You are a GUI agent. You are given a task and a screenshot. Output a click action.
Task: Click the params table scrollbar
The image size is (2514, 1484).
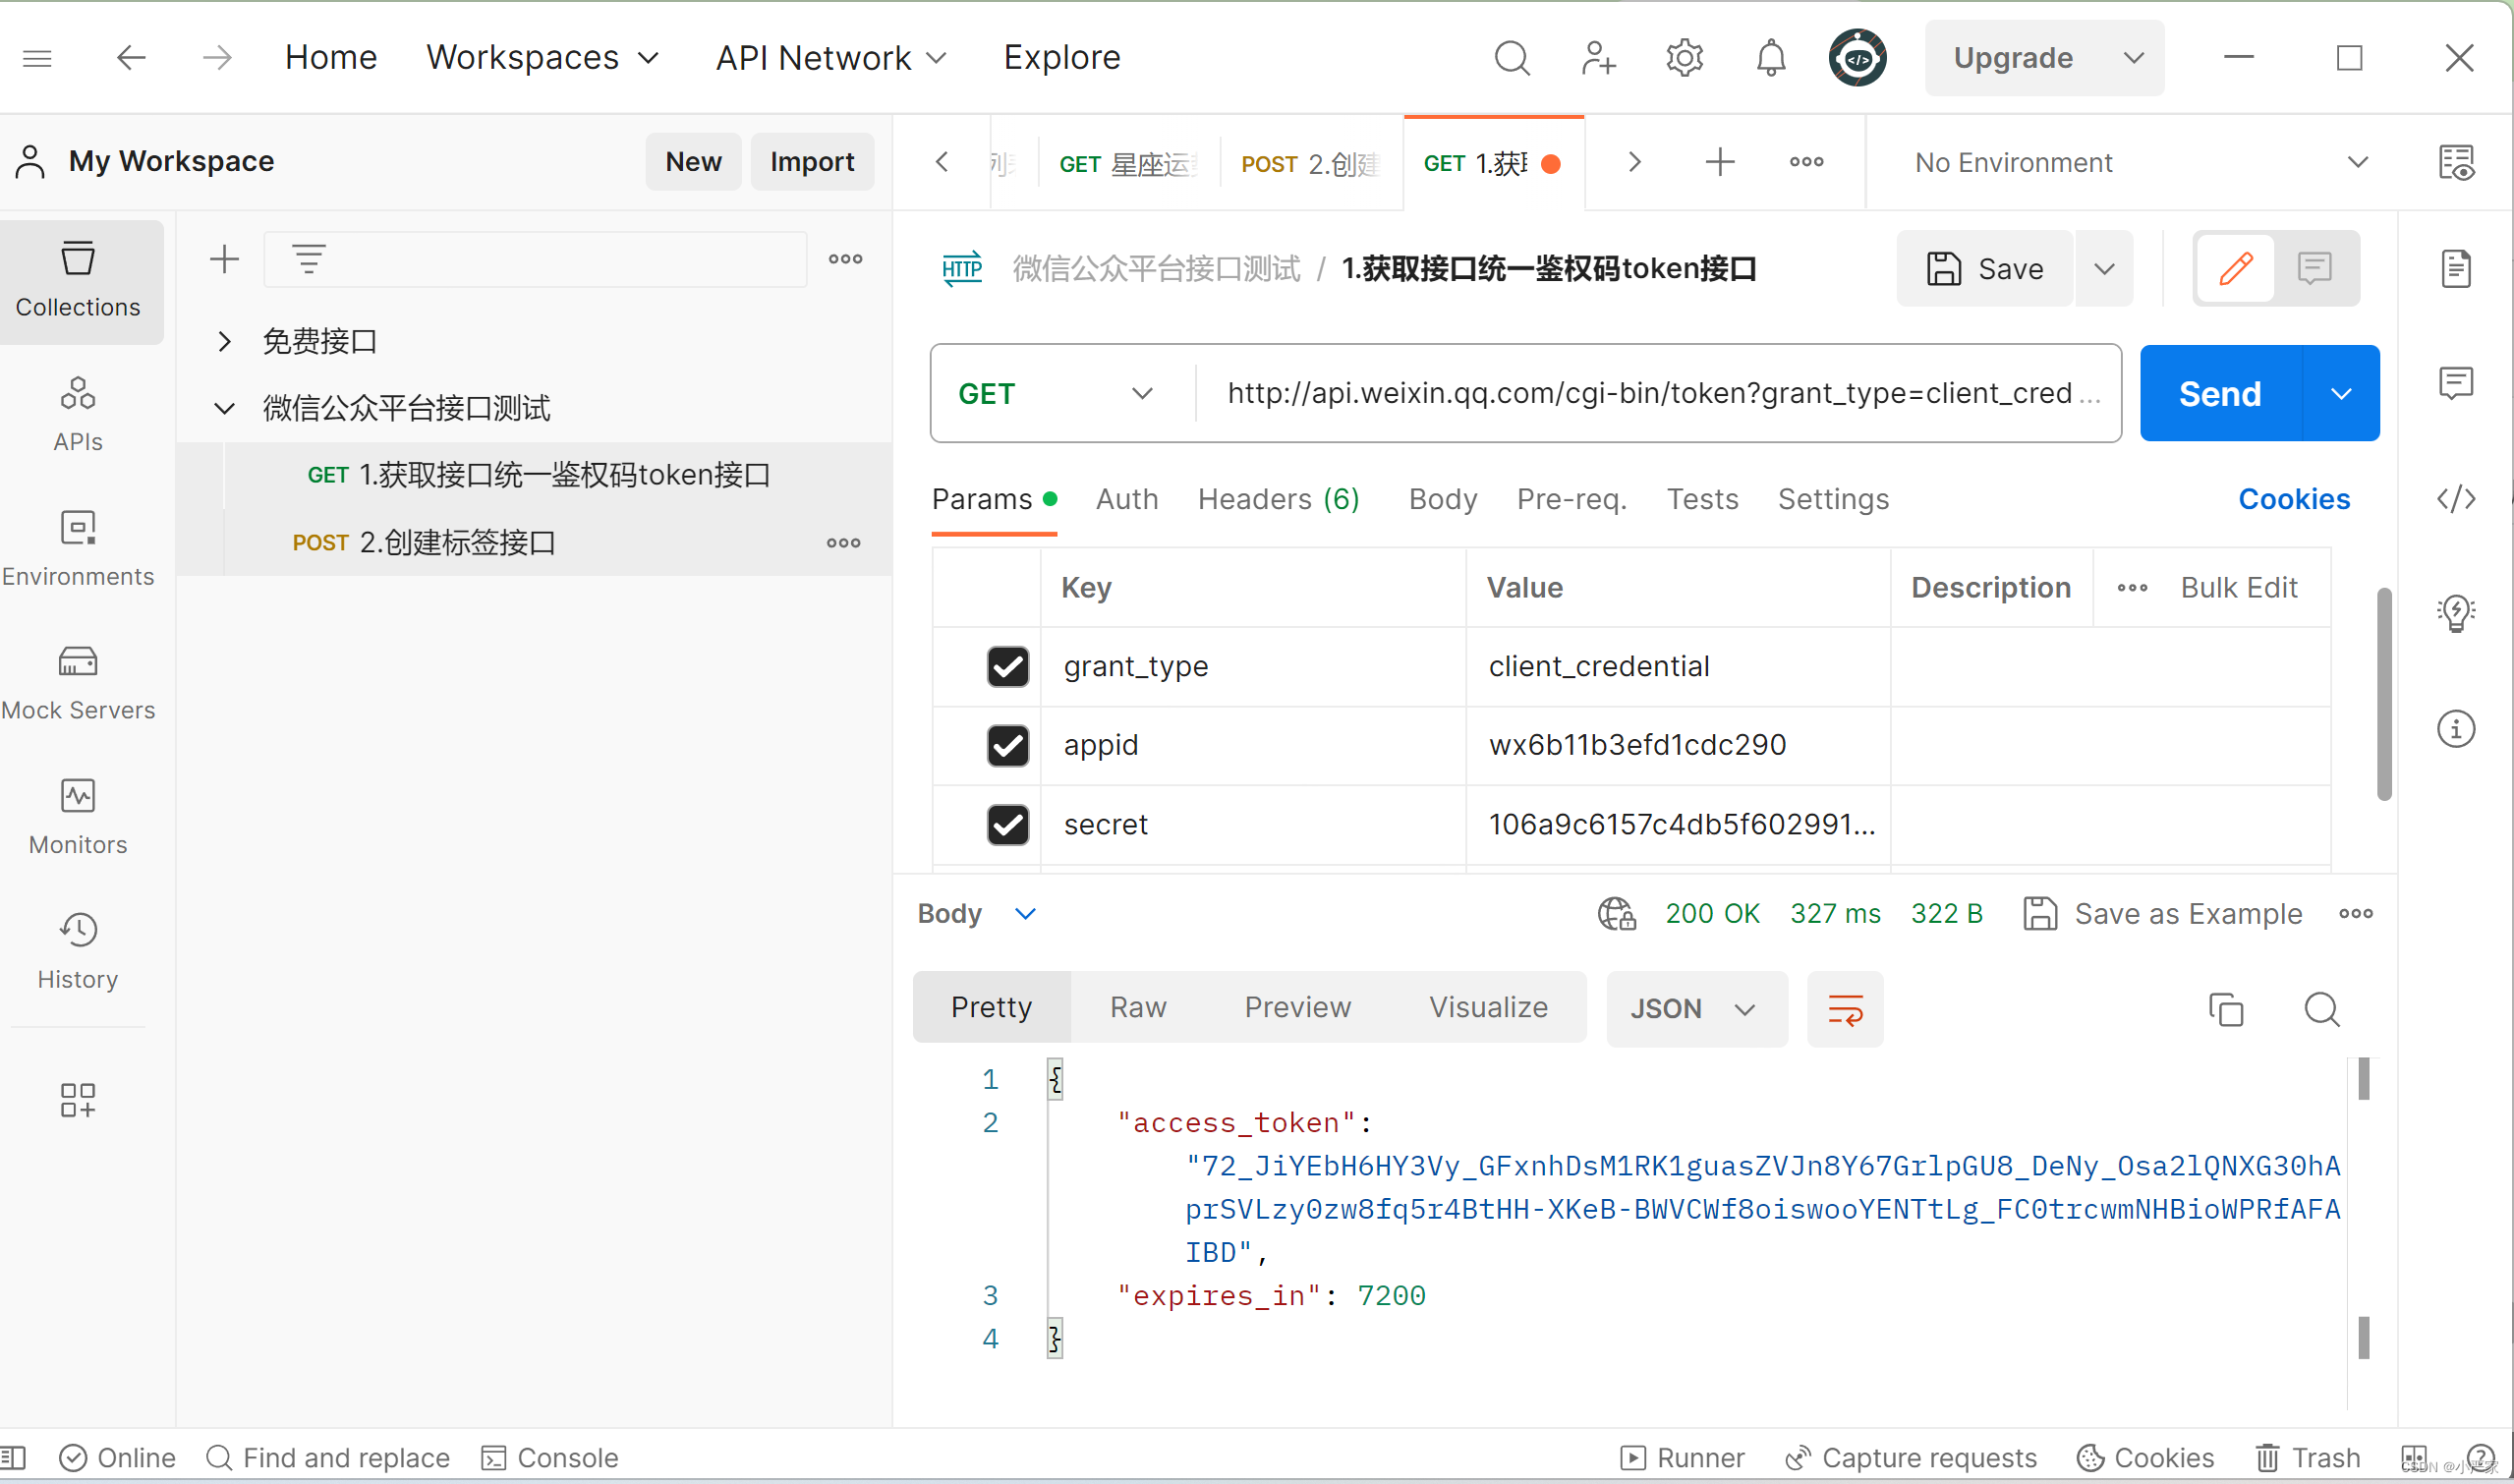coord(2384,694)
